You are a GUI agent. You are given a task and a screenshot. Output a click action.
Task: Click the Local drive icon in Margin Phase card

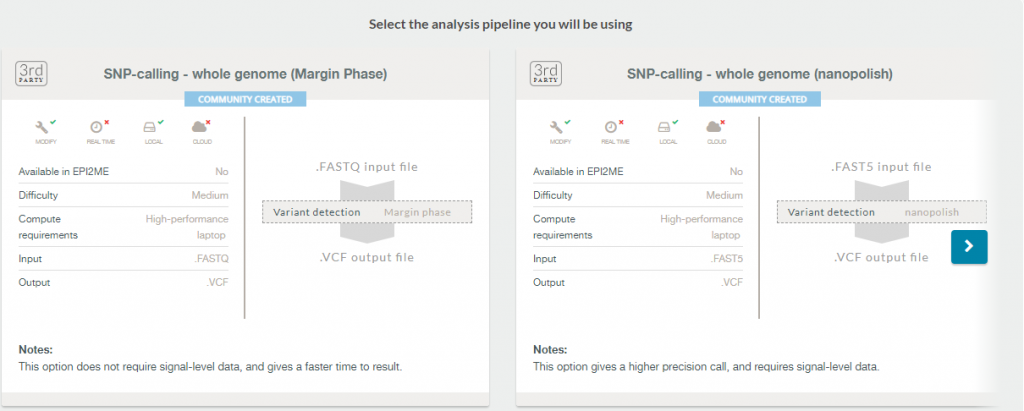coord(152,127)
